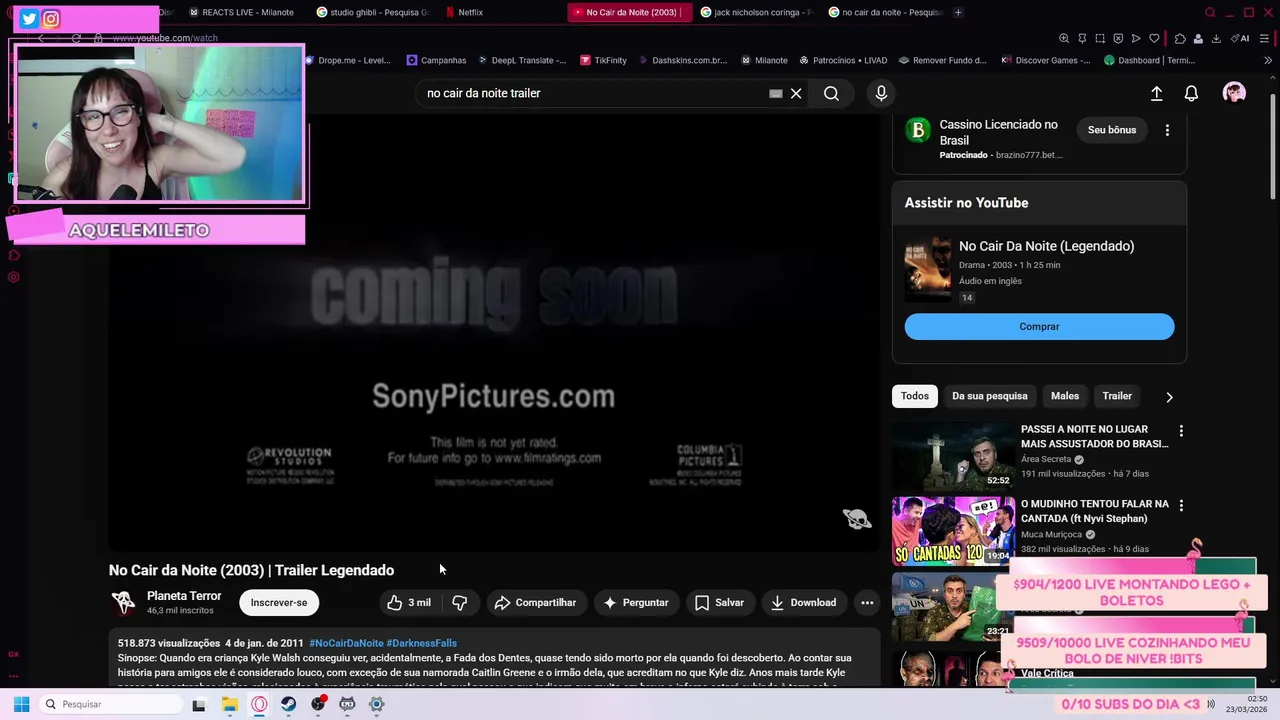Click the YouTube search magnifier button
The height and width of the screenshot is (720, 1280).
click(831, 93)
